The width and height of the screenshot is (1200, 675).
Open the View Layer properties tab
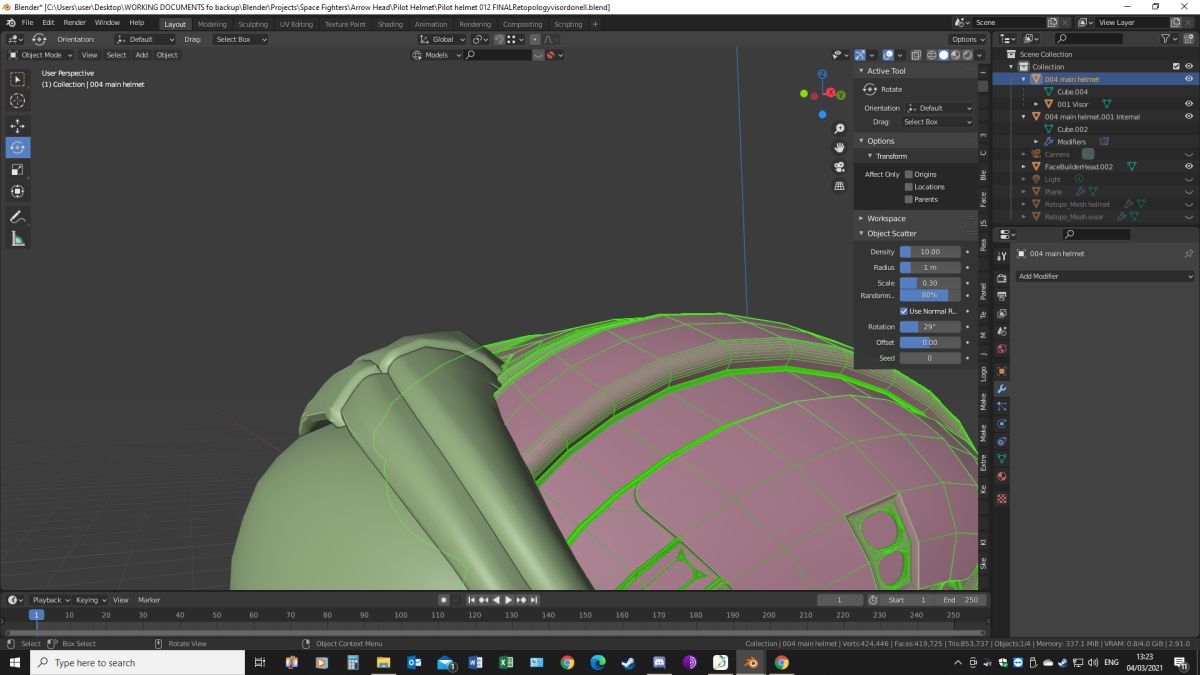pos(1001,314)
